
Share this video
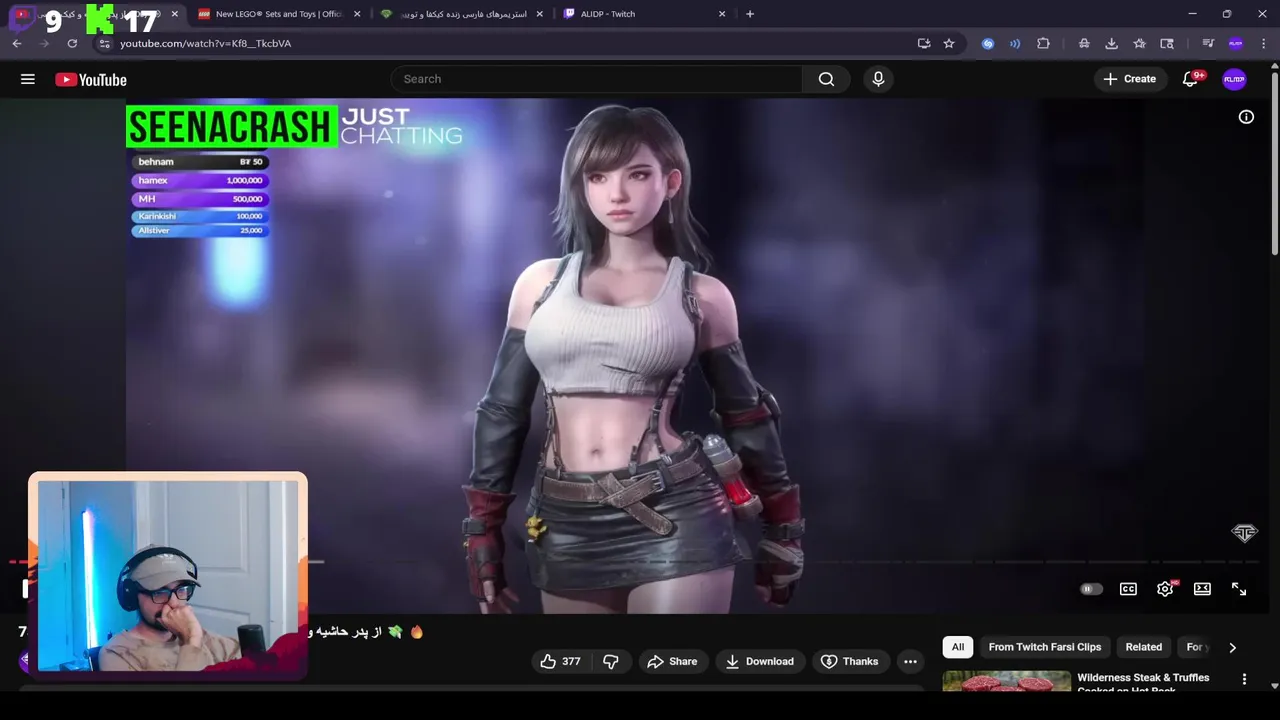coord(672,661)
